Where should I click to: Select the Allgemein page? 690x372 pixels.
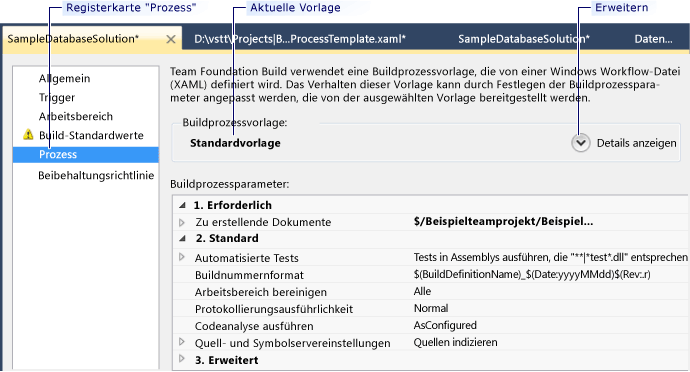click(65, 78)
